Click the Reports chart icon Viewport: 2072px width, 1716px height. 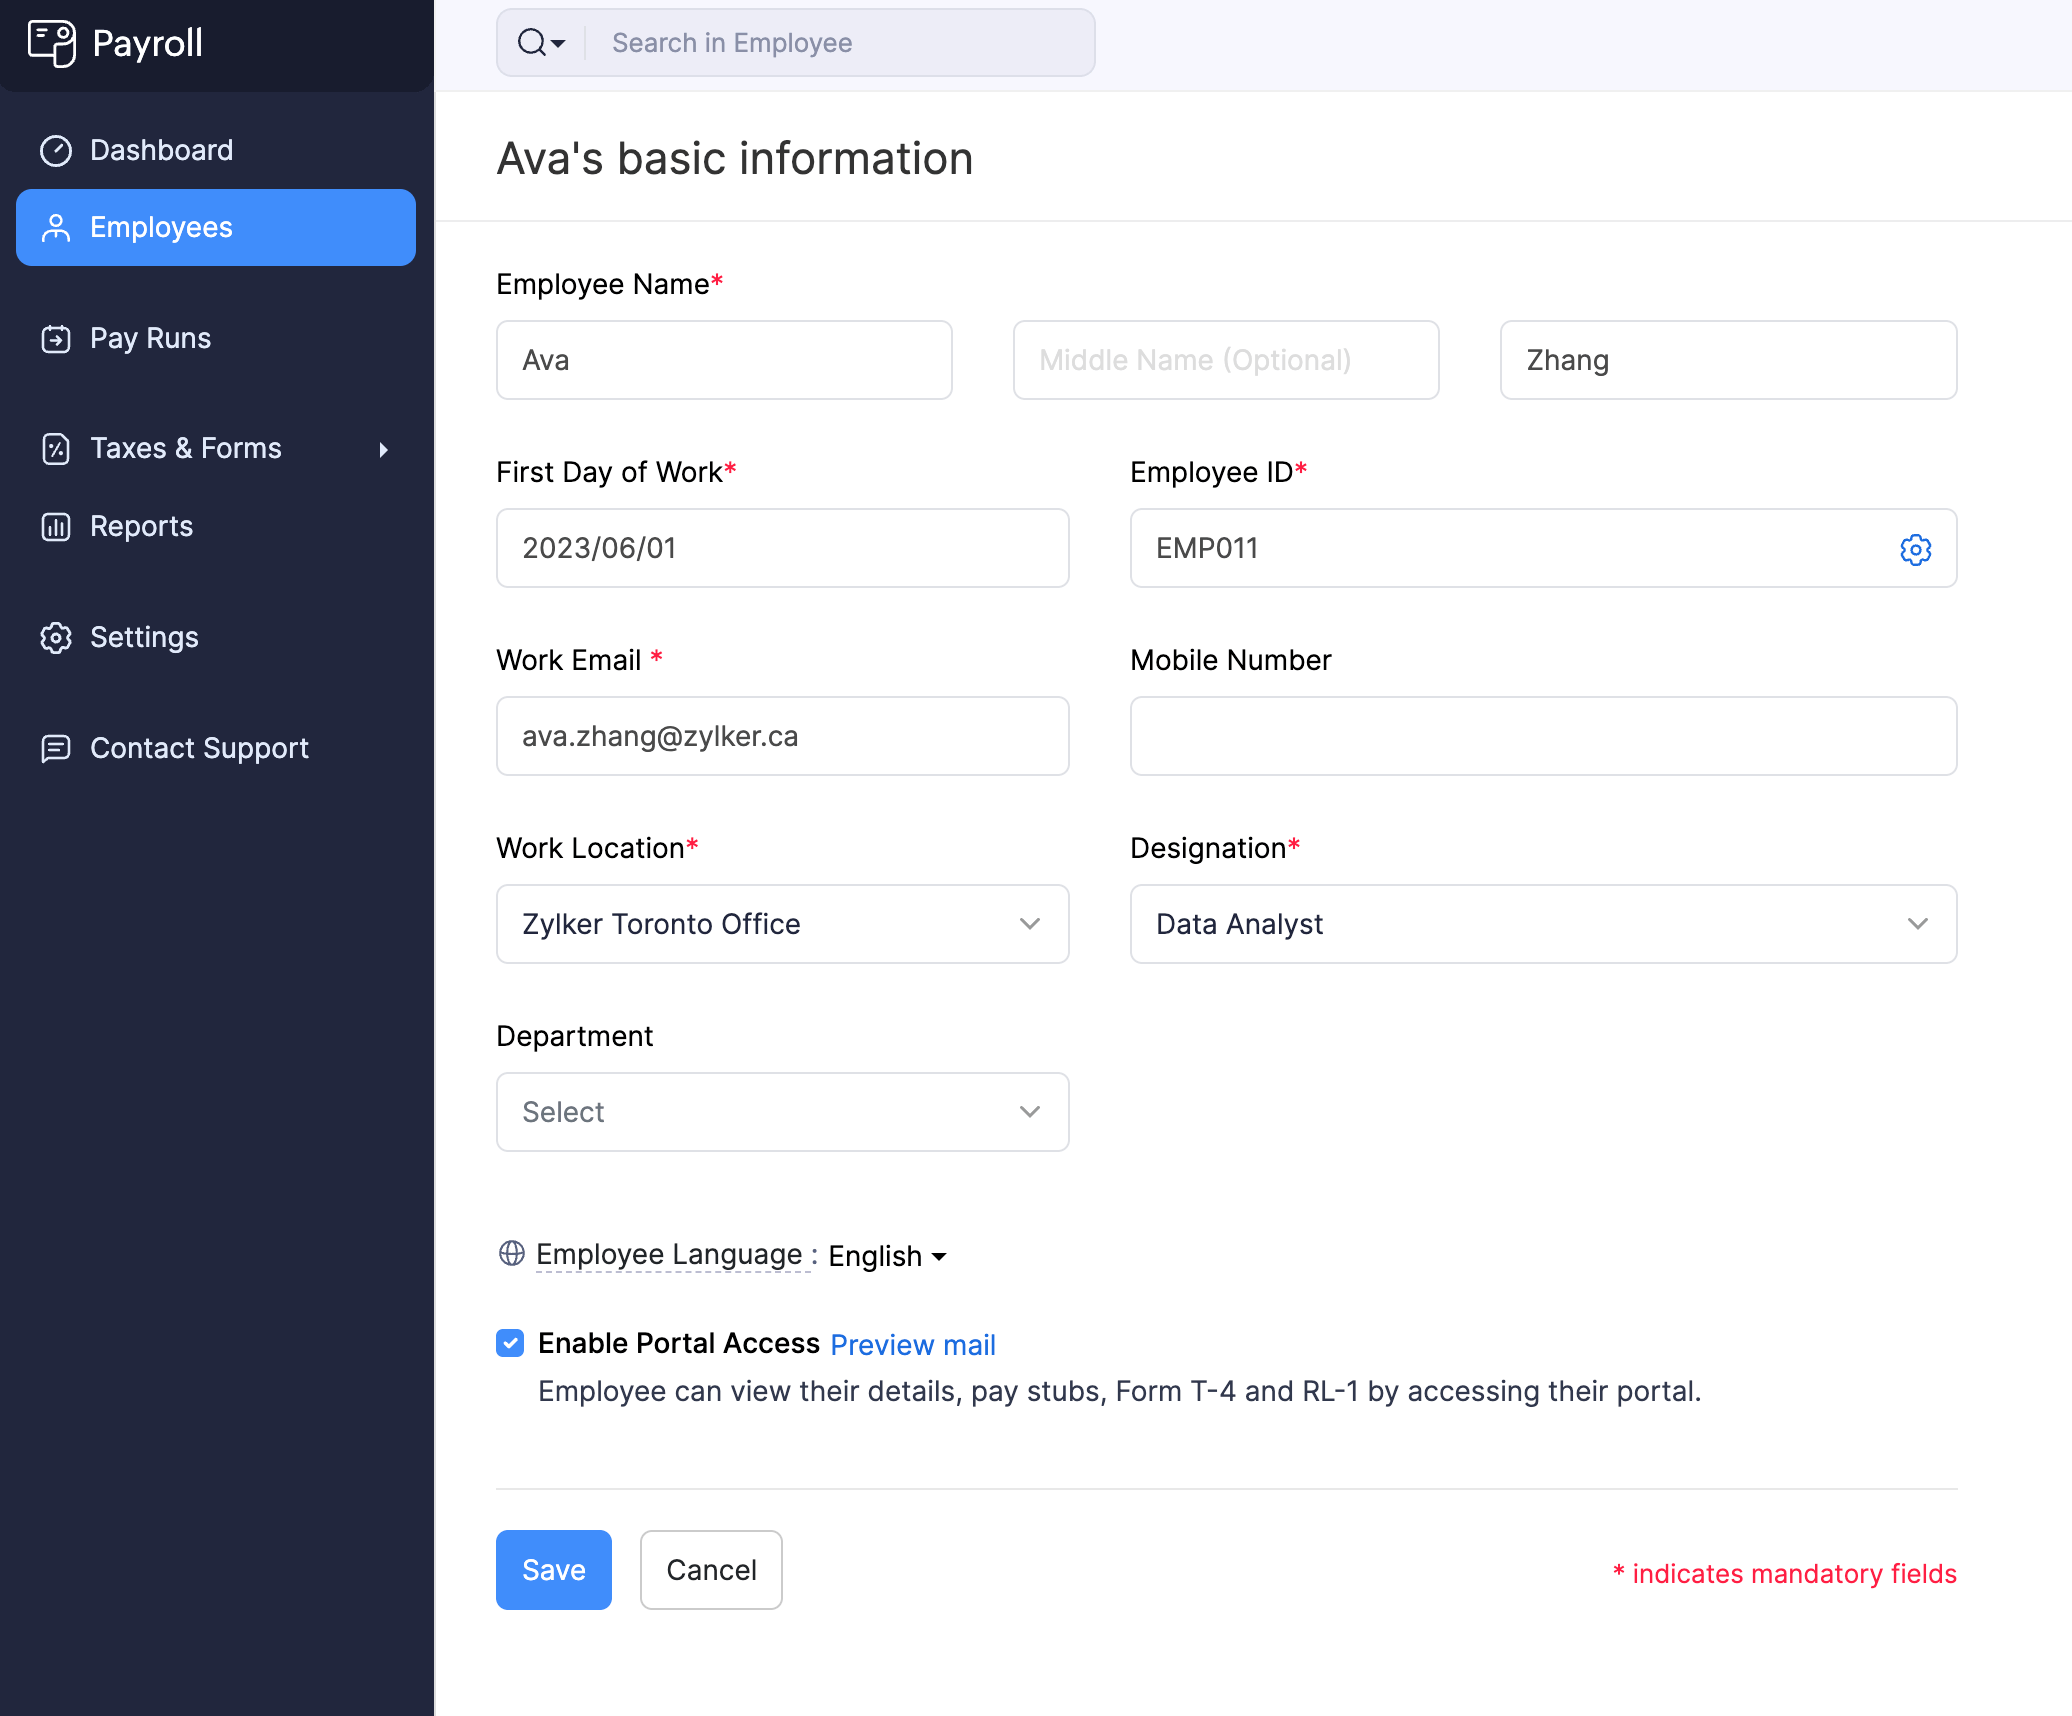(x=56, y=527)
